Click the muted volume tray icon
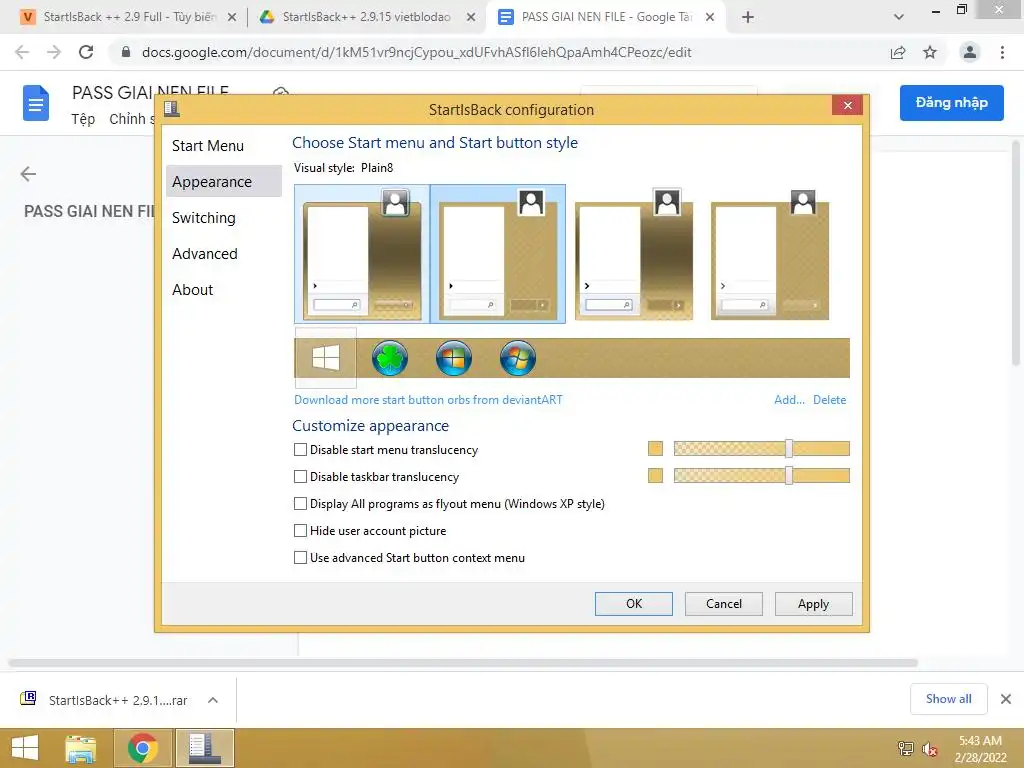Image resolution: width=1024 pixels, height=768 pixels. [930, 749]
